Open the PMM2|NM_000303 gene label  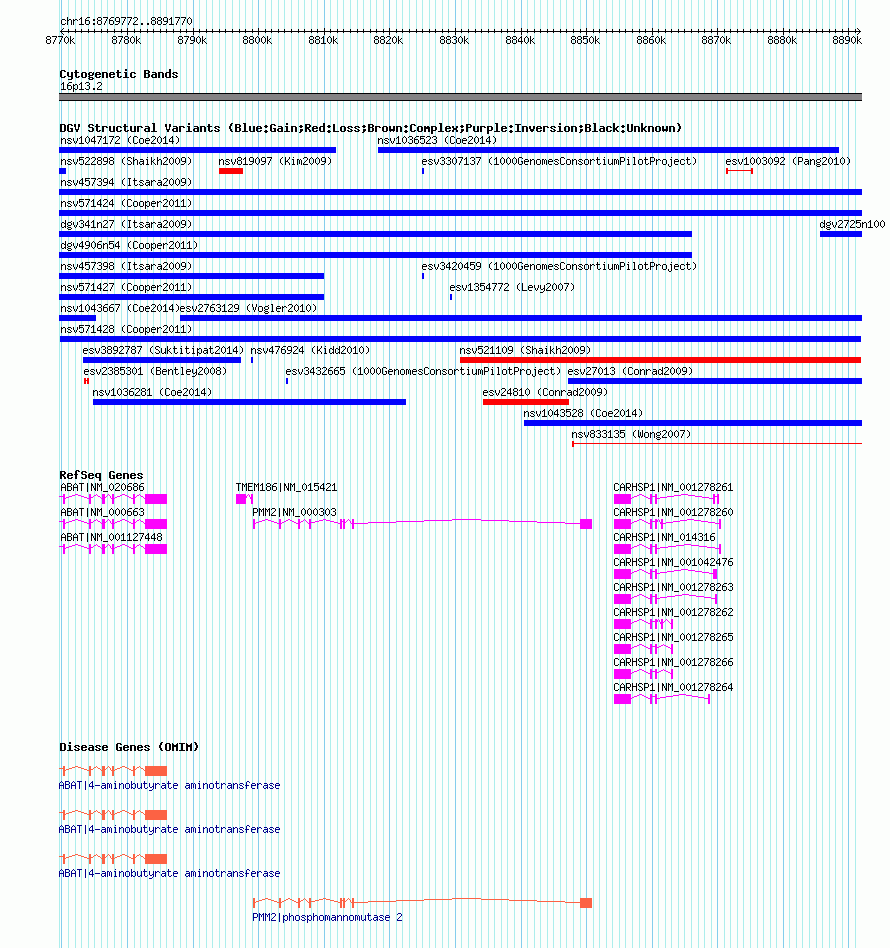pos(294,512)
